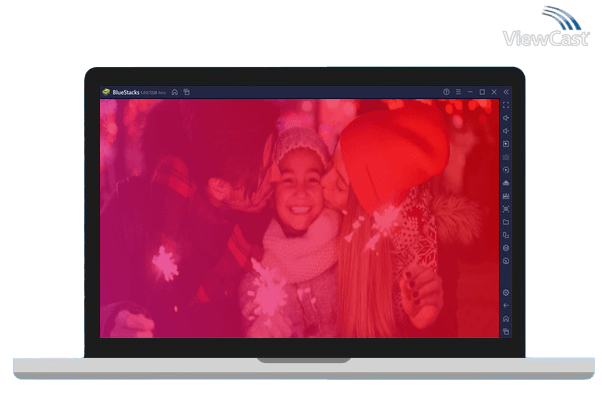602x414 pixels.
Task: Open the media folder sidebar icon
Action: coord(506,222)
